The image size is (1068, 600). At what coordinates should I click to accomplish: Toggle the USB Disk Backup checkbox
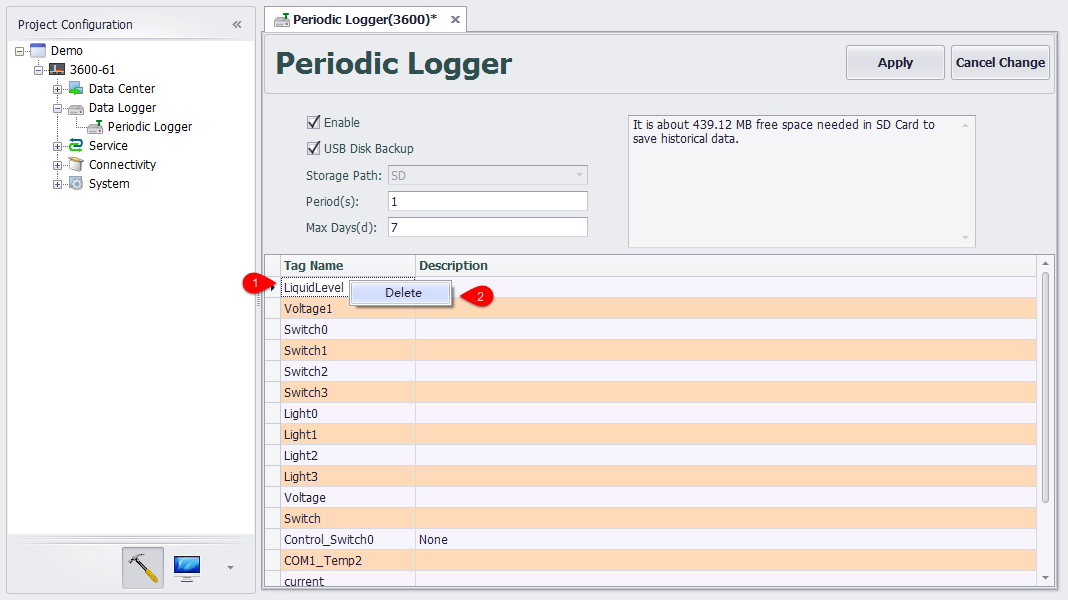point(313,149)
